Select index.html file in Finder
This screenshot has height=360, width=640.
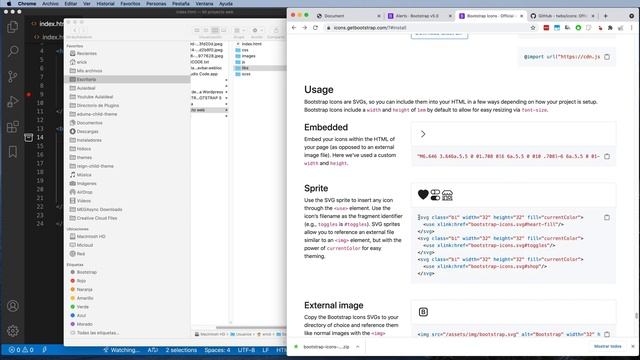coord(251,44)
